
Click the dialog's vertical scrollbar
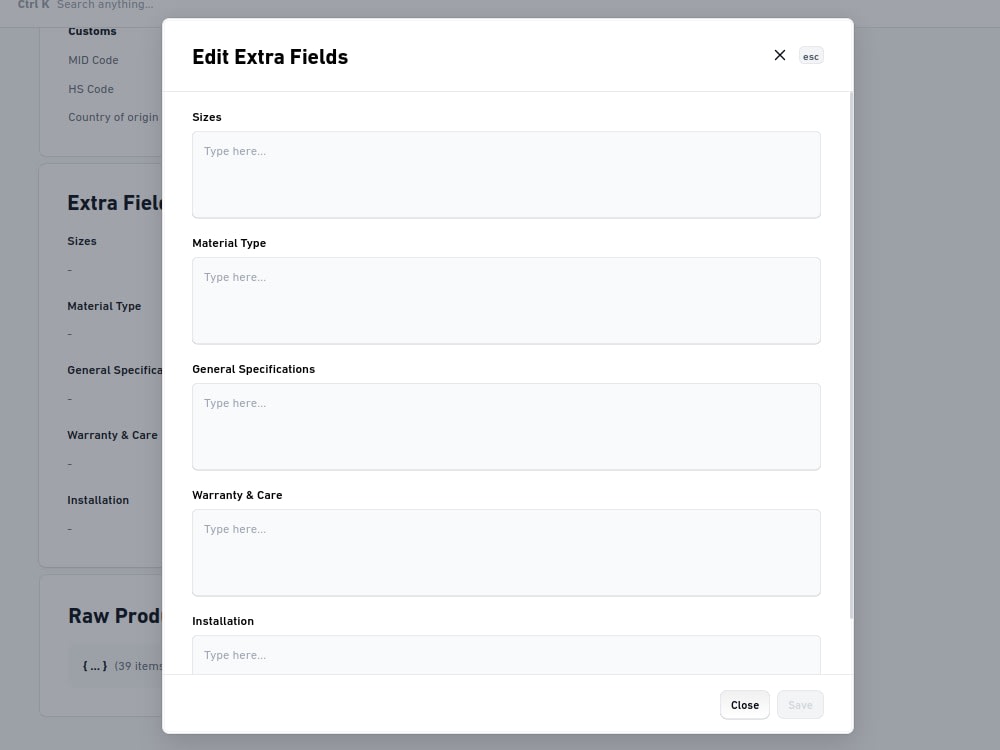coord(851,355)
